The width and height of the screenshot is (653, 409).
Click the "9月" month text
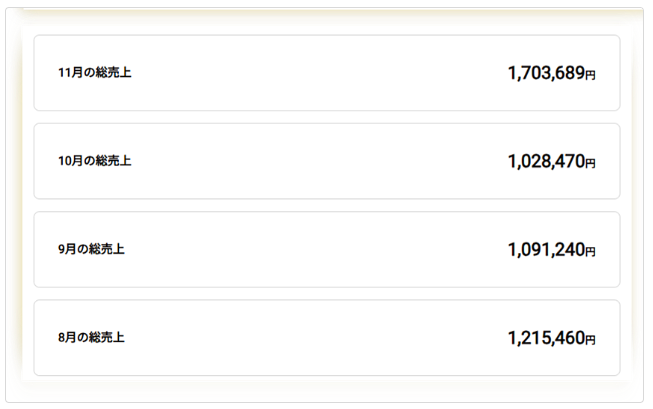[x=67, y=249]
